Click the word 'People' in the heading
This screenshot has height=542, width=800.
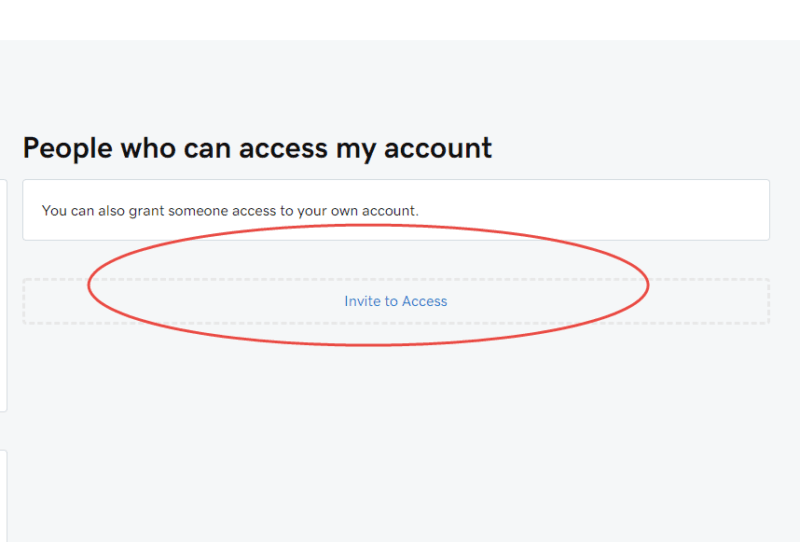tap(67, 149)
